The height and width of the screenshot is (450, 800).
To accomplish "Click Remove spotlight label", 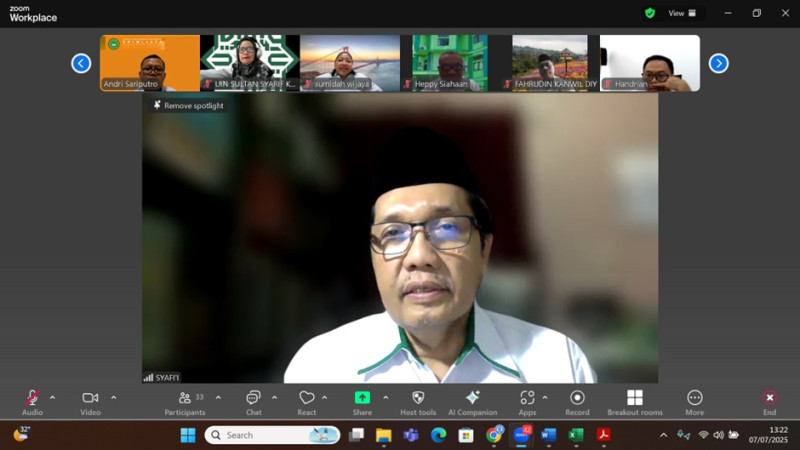I will point(189,106).
